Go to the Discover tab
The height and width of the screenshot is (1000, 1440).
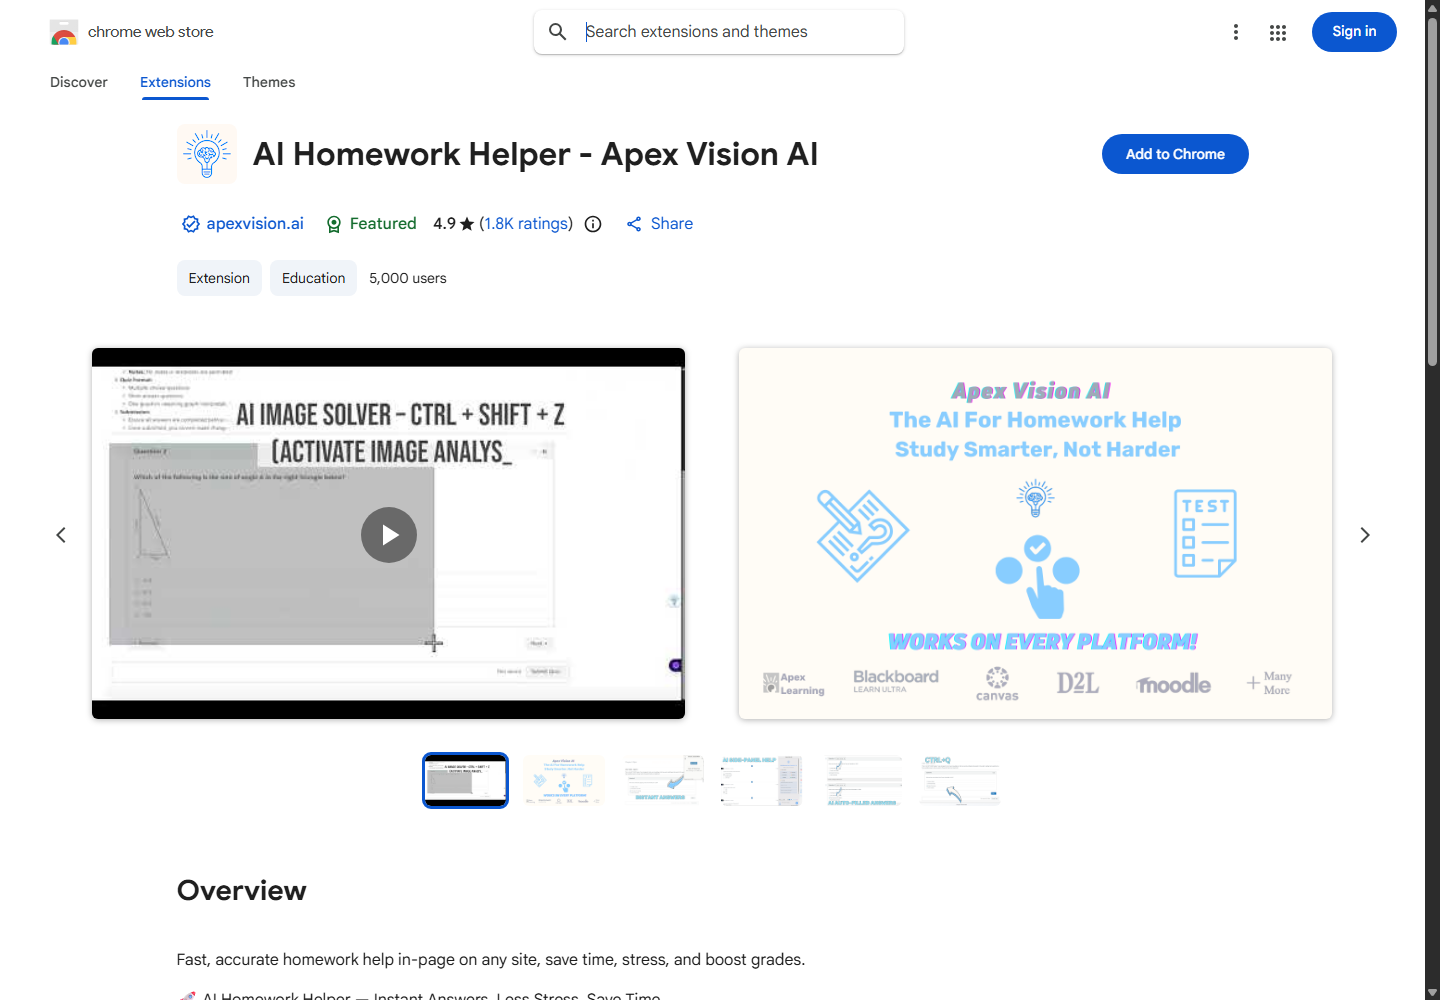coord(79,82)
